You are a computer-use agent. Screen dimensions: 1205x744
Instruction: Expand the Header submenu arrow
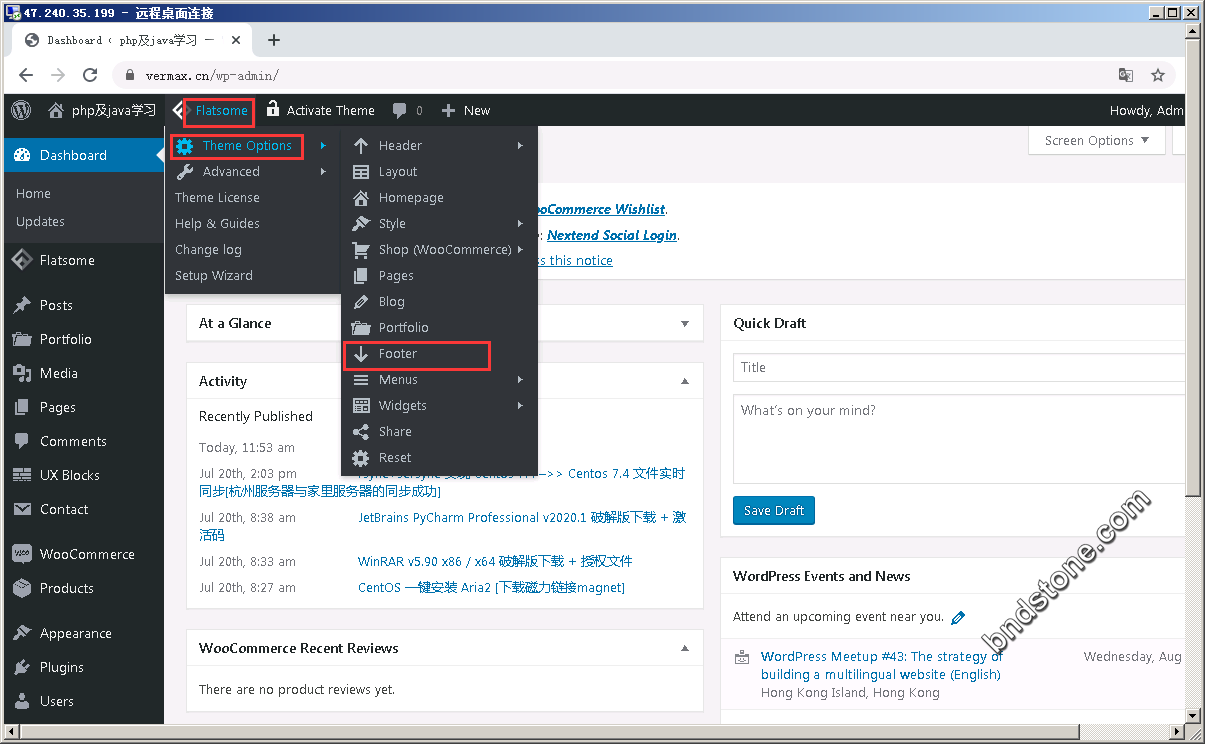tap(520, 146)
